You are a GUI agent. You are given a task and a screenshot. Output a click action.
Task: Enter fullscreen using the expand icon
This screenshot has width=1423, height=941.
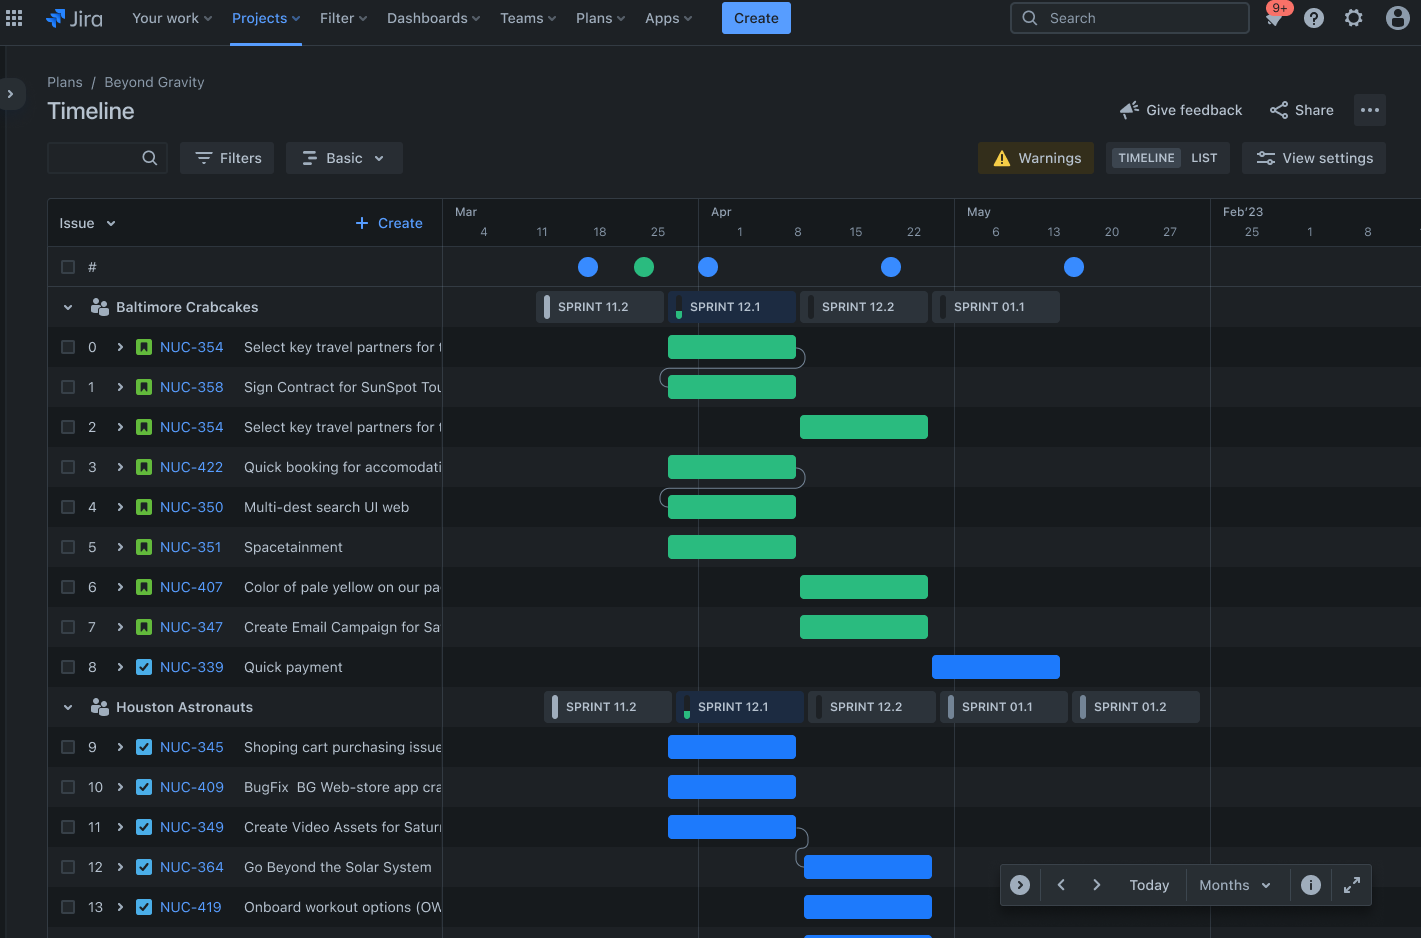click(1351, 885)
